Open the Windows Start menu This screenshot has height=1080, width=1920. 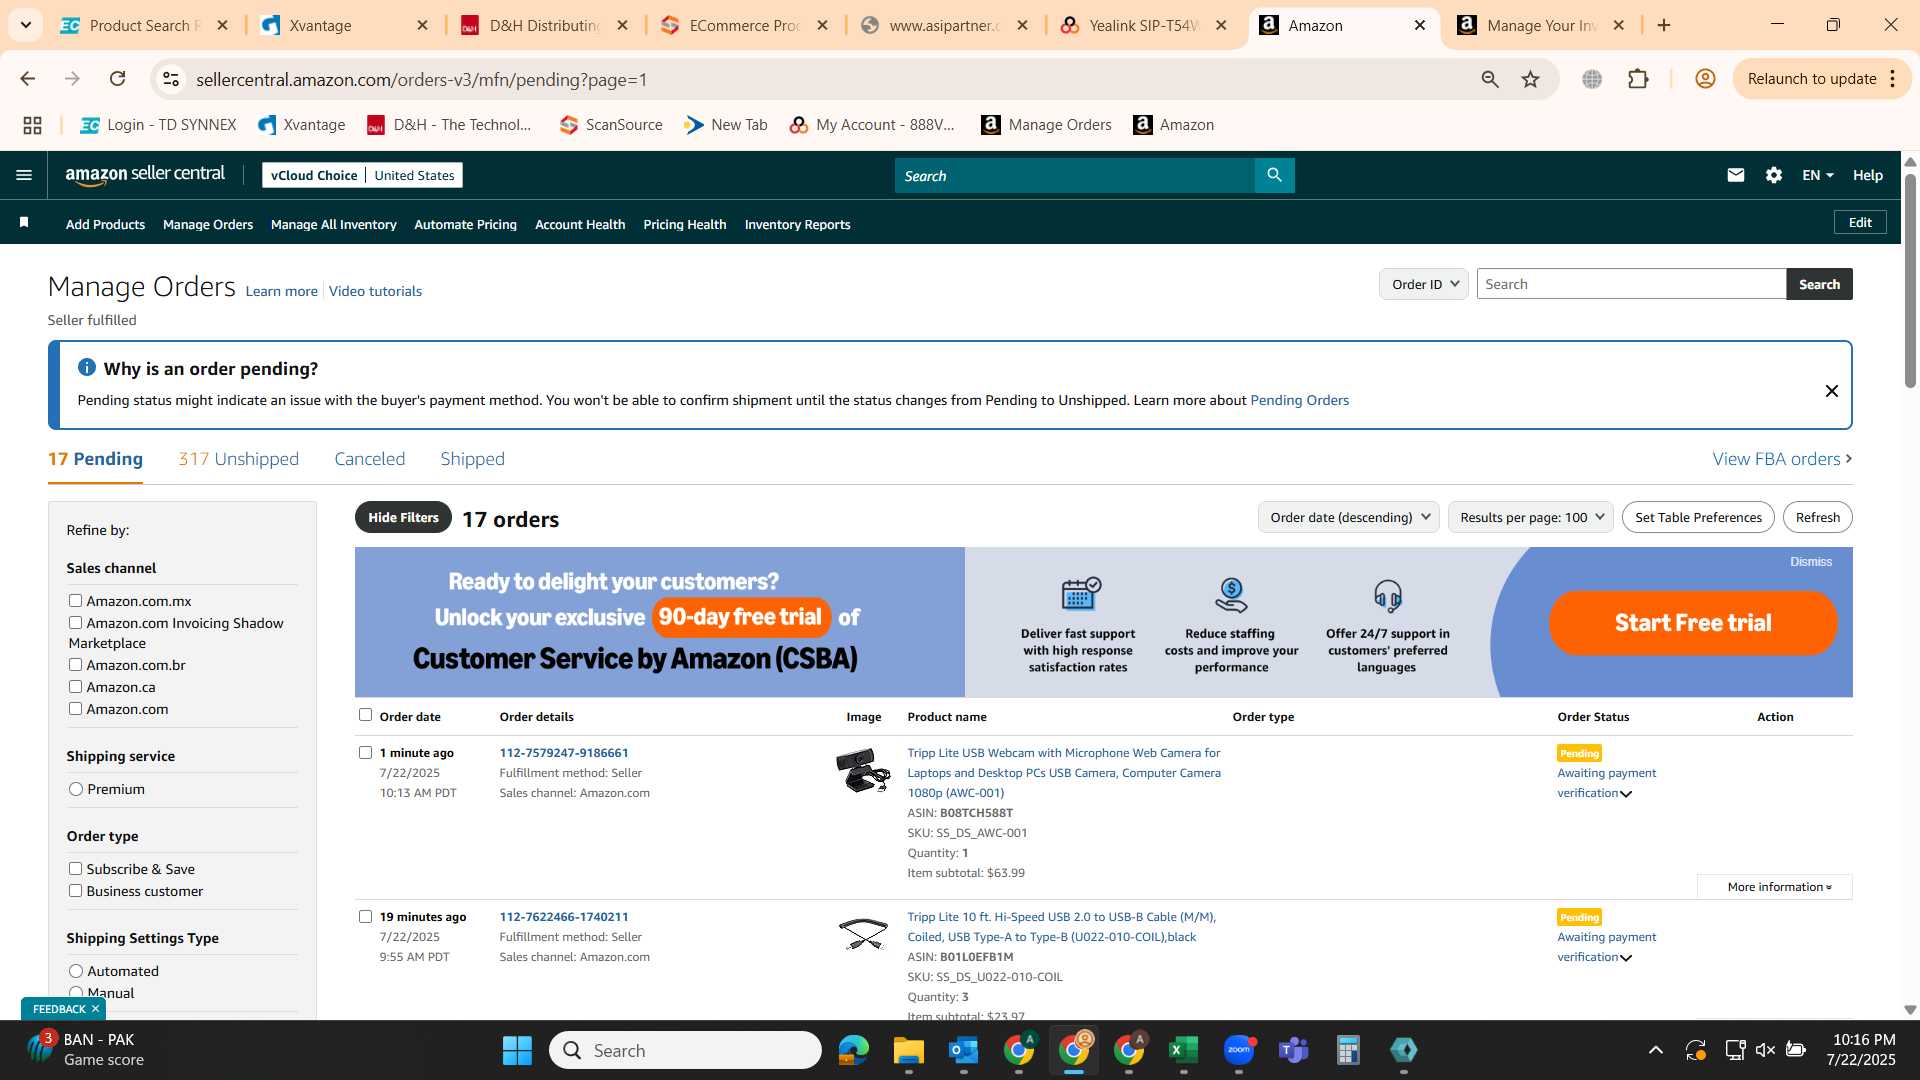coord(517,1050)
